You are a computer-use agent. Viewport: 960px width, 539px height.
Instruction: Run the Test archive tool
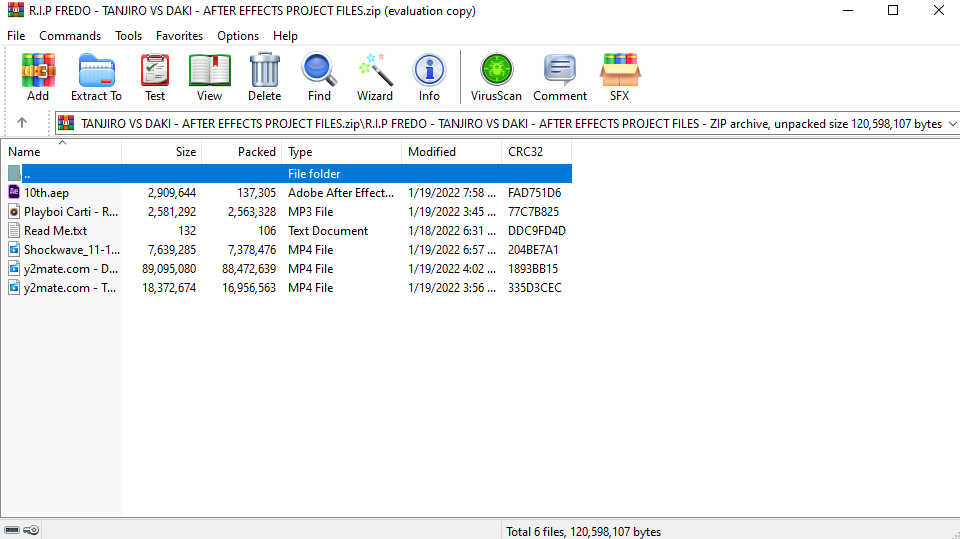tap(155, 70)
